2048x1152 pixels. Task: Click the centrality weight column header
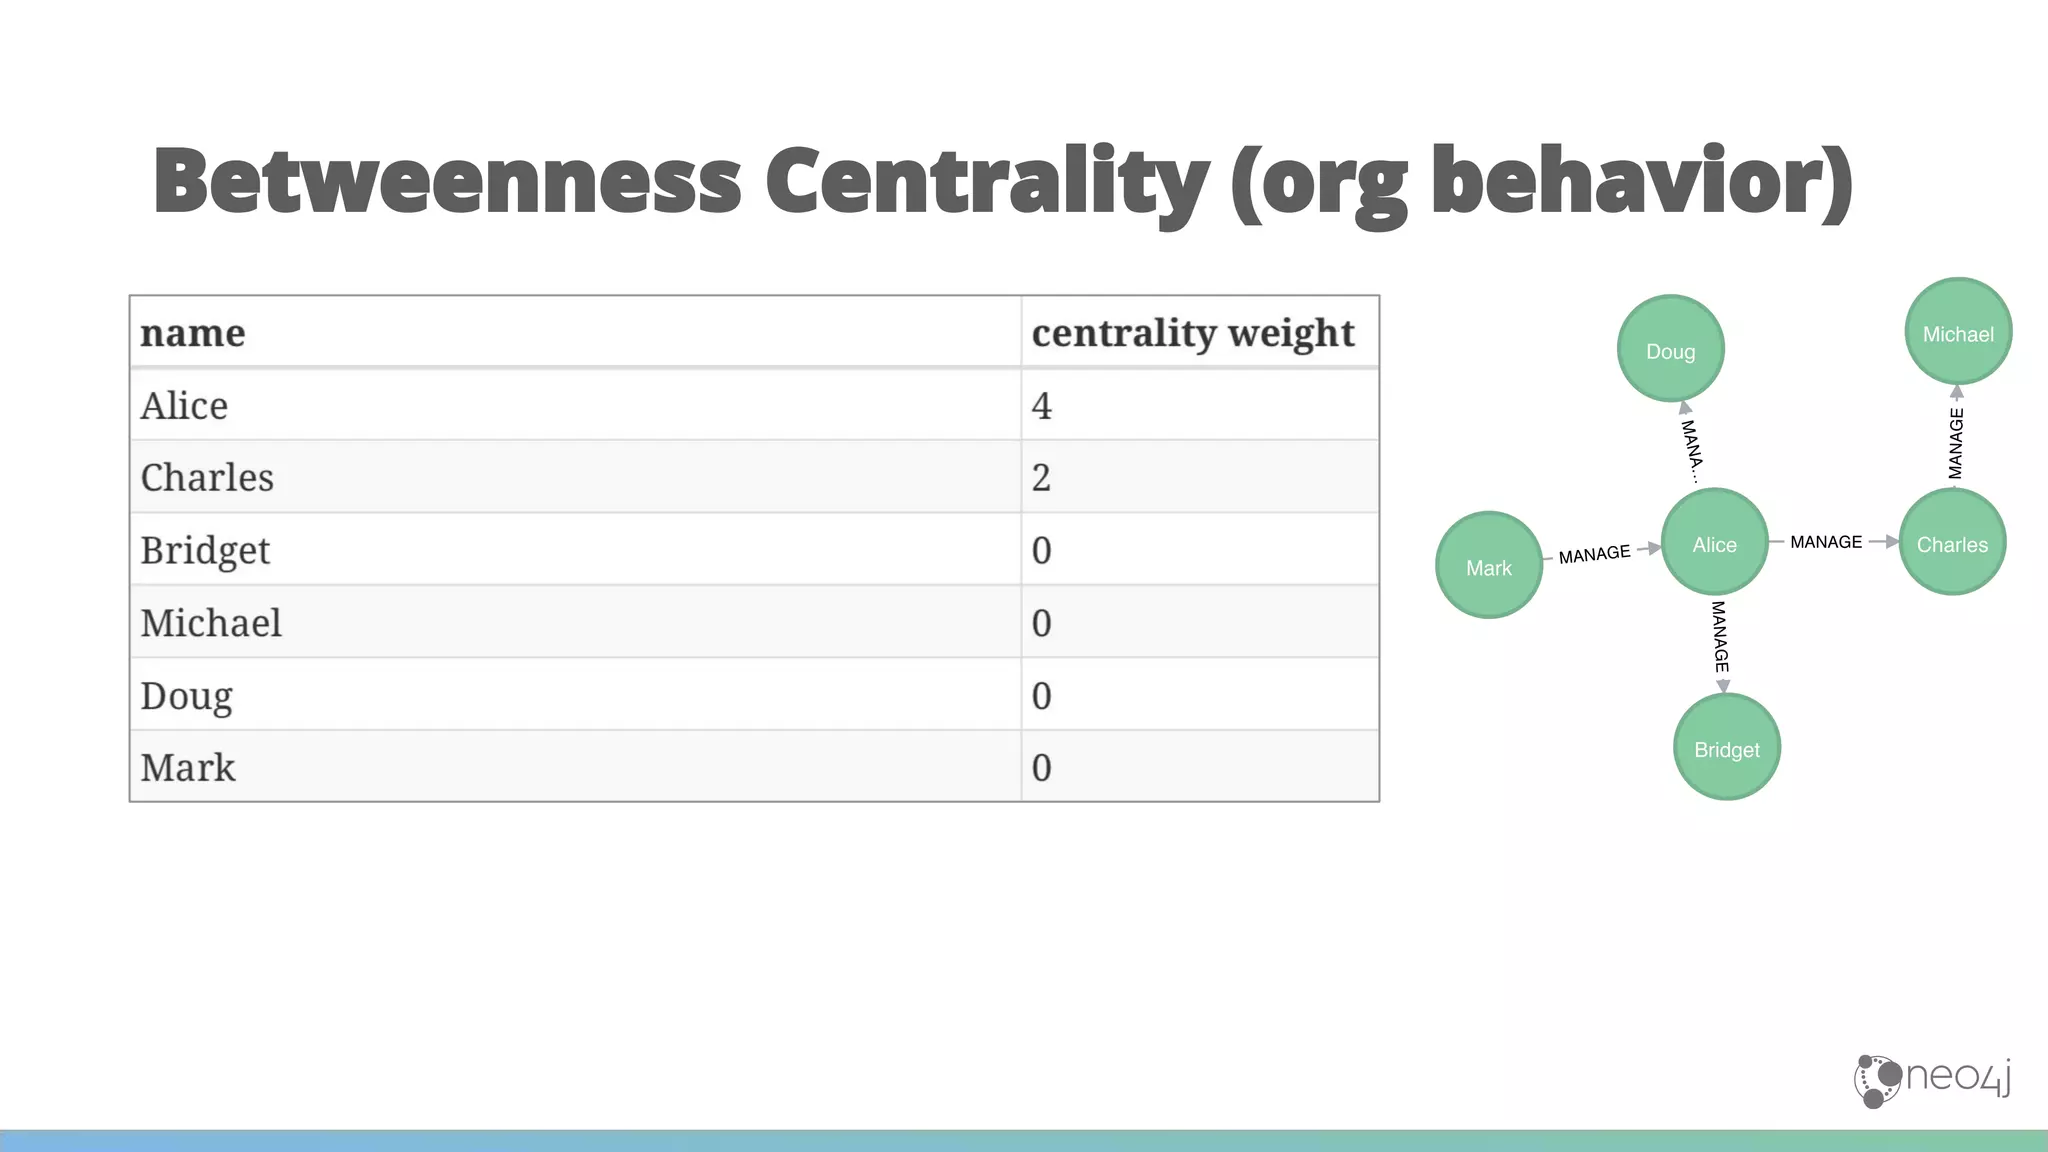click(x=1193, y=334)
